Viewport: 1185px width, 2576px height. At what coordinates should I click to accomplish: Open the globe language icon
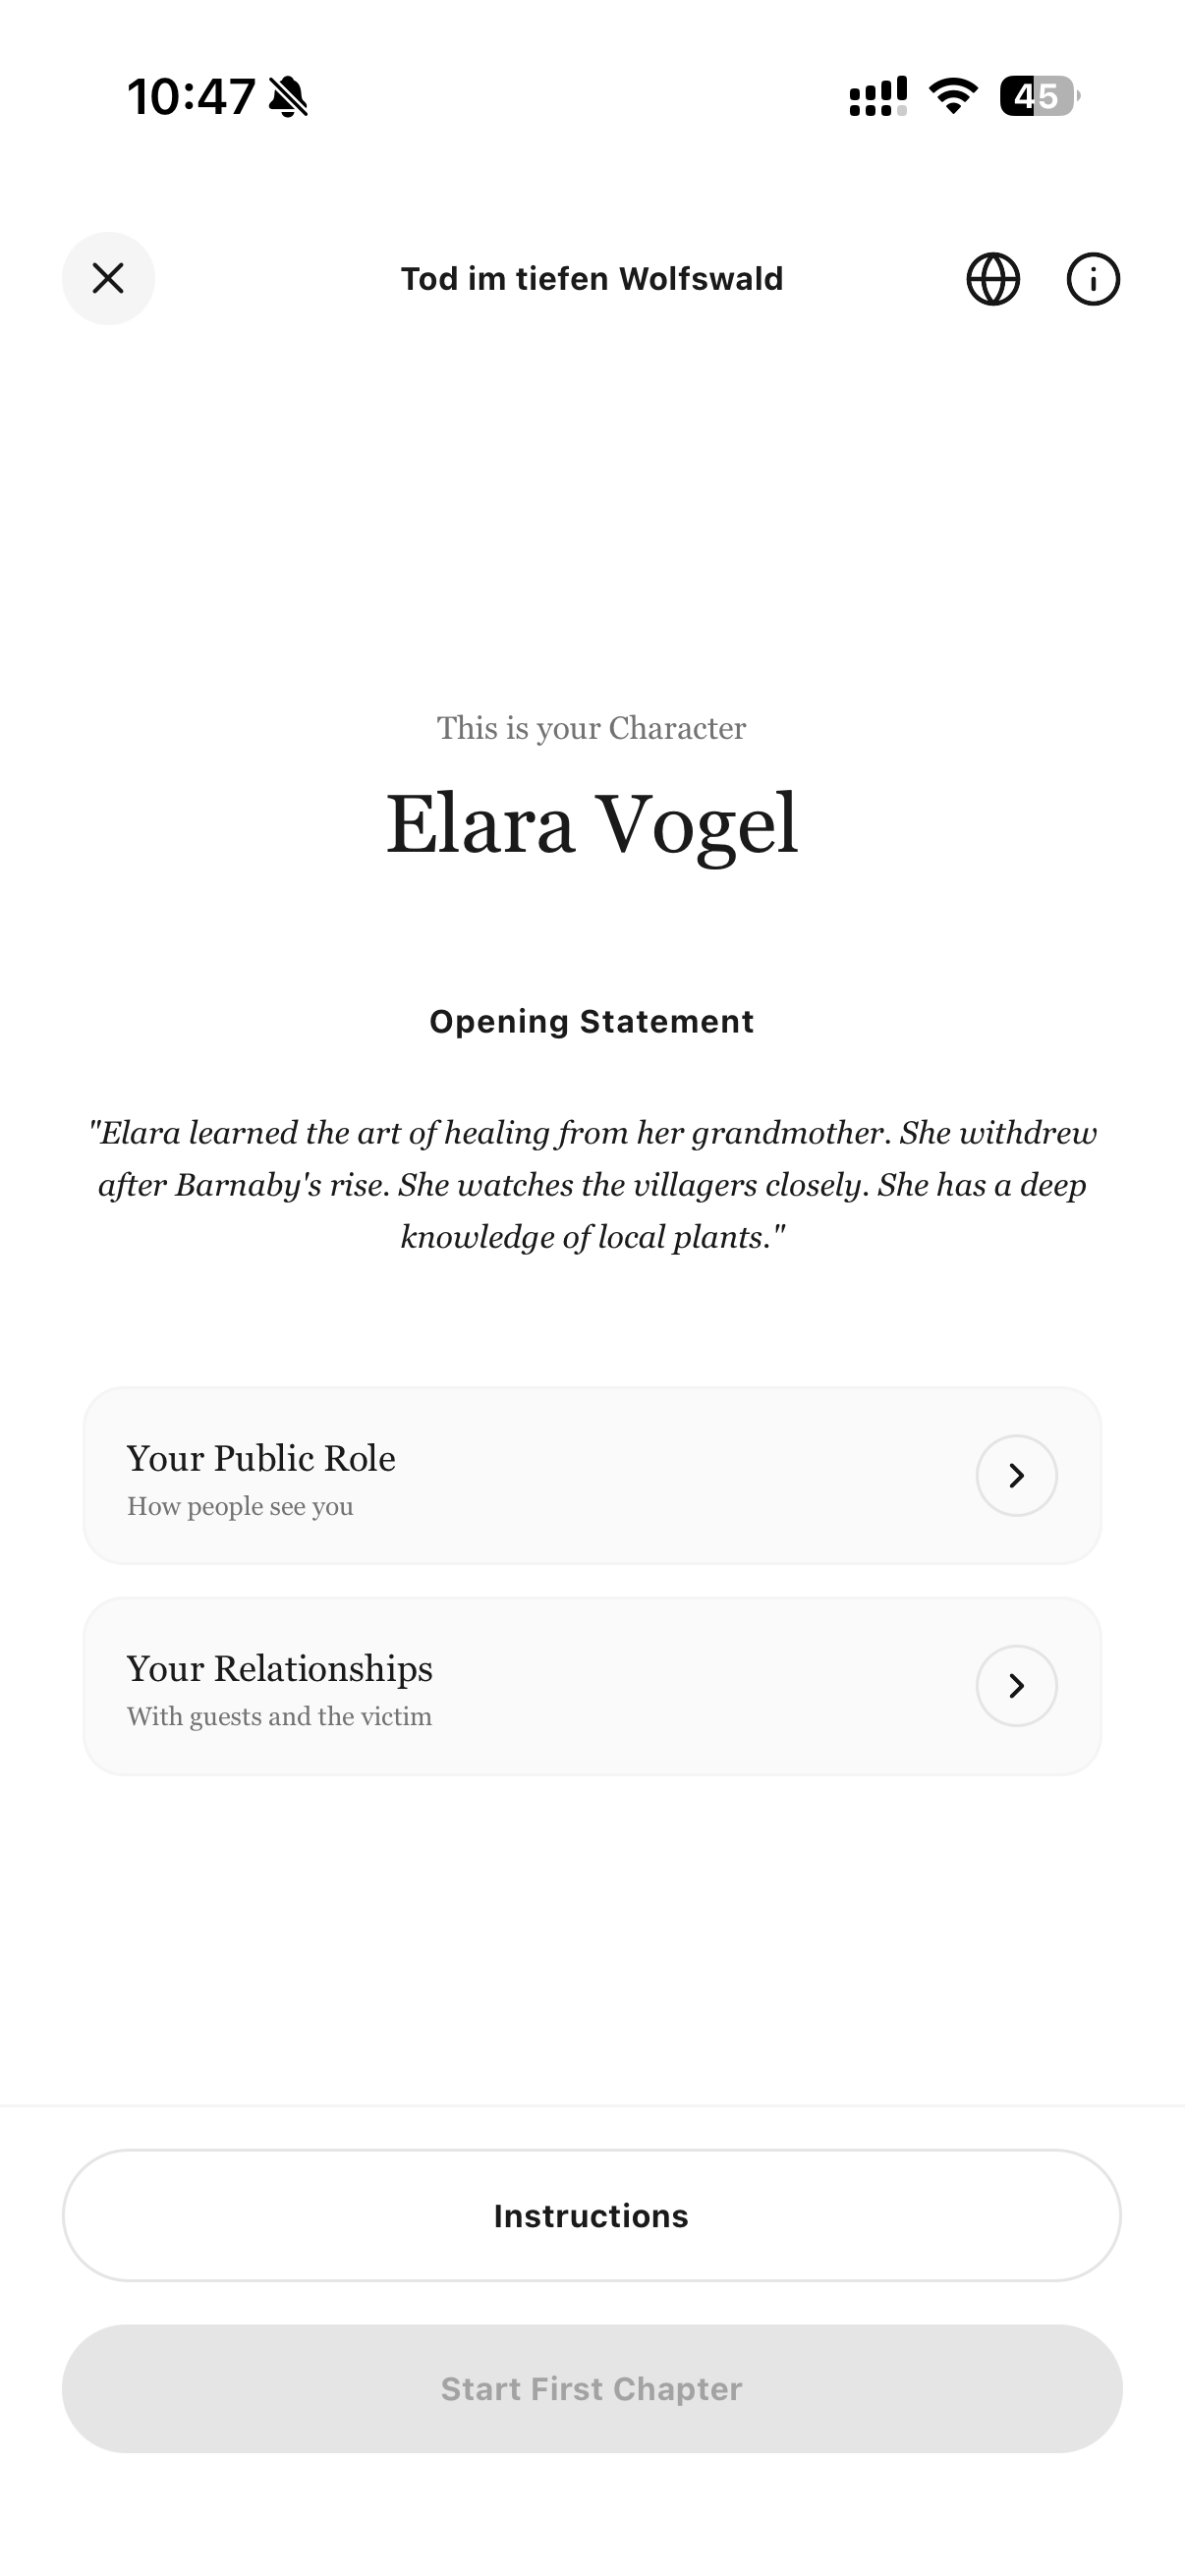(993, 278)
